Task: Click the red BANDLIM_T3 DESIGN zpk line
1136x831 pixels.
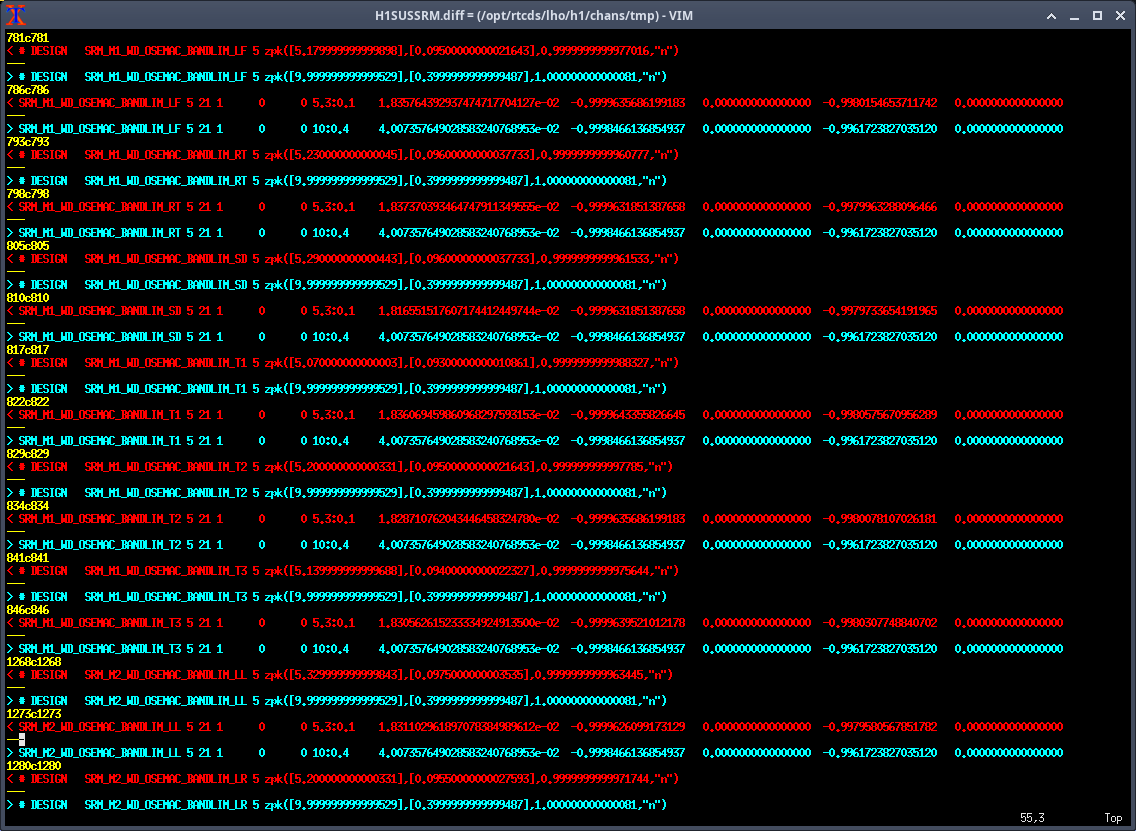Action: click(340, 570)
